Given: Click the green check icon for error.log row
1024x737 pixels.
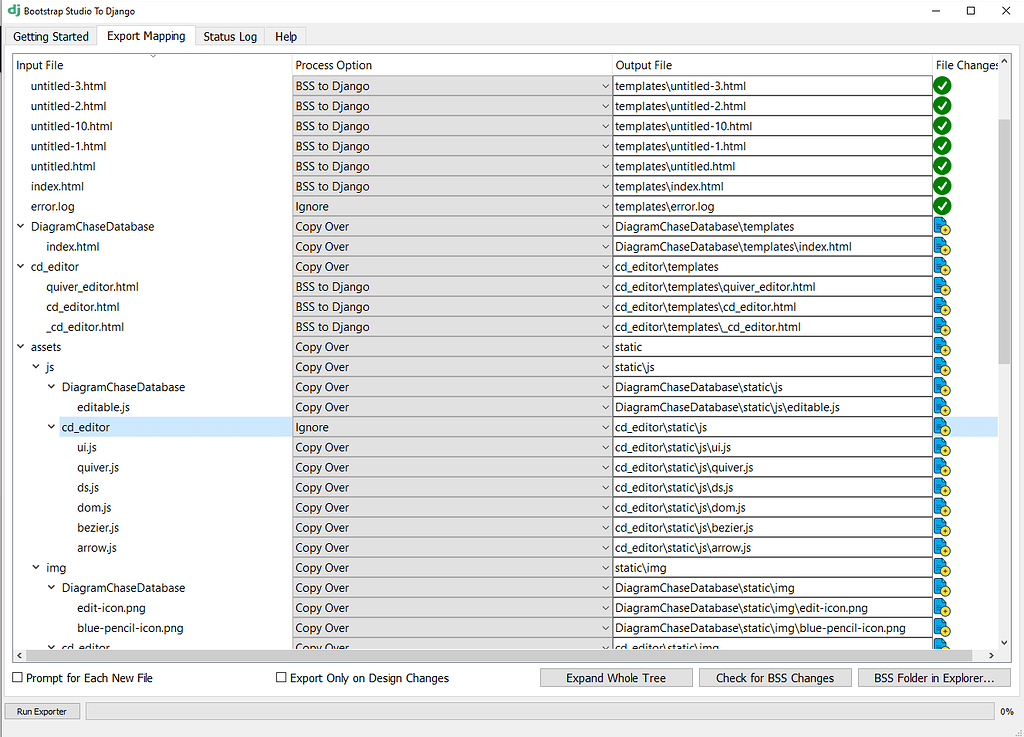Looking at the screenshot, I should coord(942,206).
